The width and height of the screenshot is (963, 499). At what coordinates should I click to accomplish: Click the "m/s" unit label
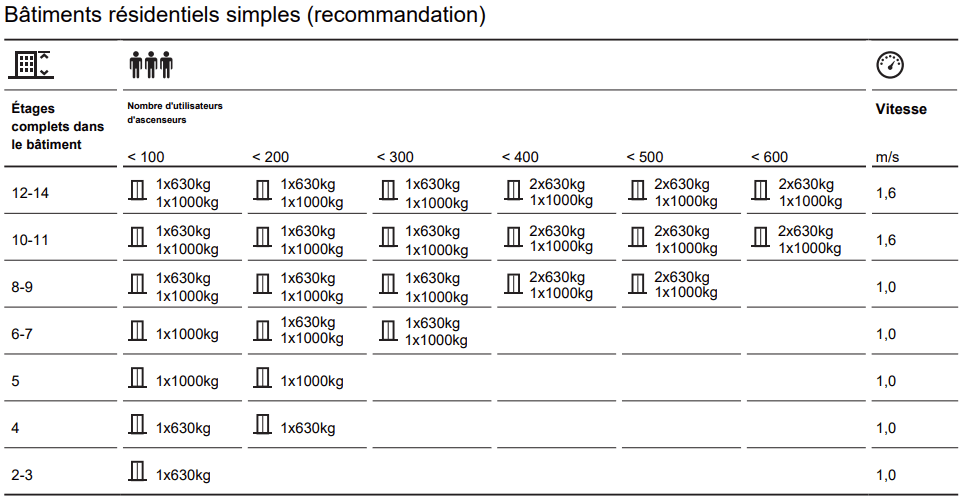(887, 157)
